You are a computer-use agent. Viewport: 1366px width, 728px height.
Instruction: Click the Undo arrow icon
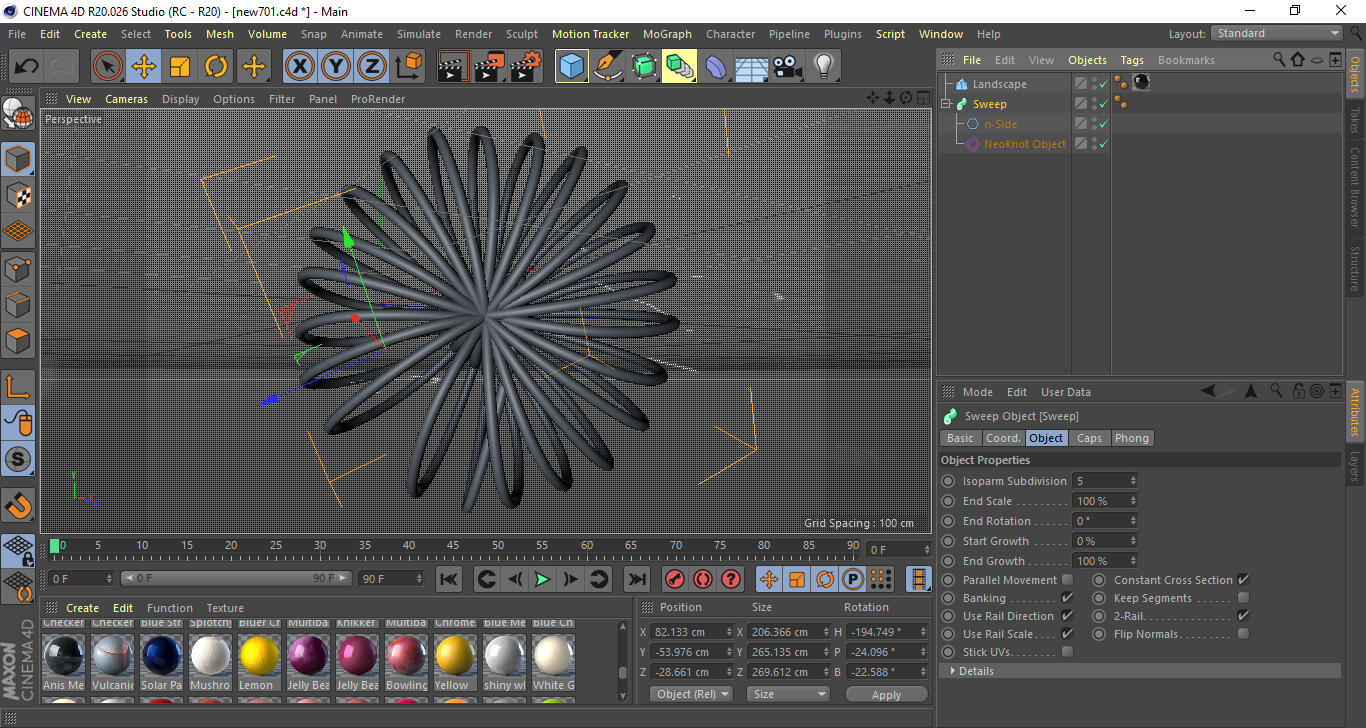click(x=27, y=67)
